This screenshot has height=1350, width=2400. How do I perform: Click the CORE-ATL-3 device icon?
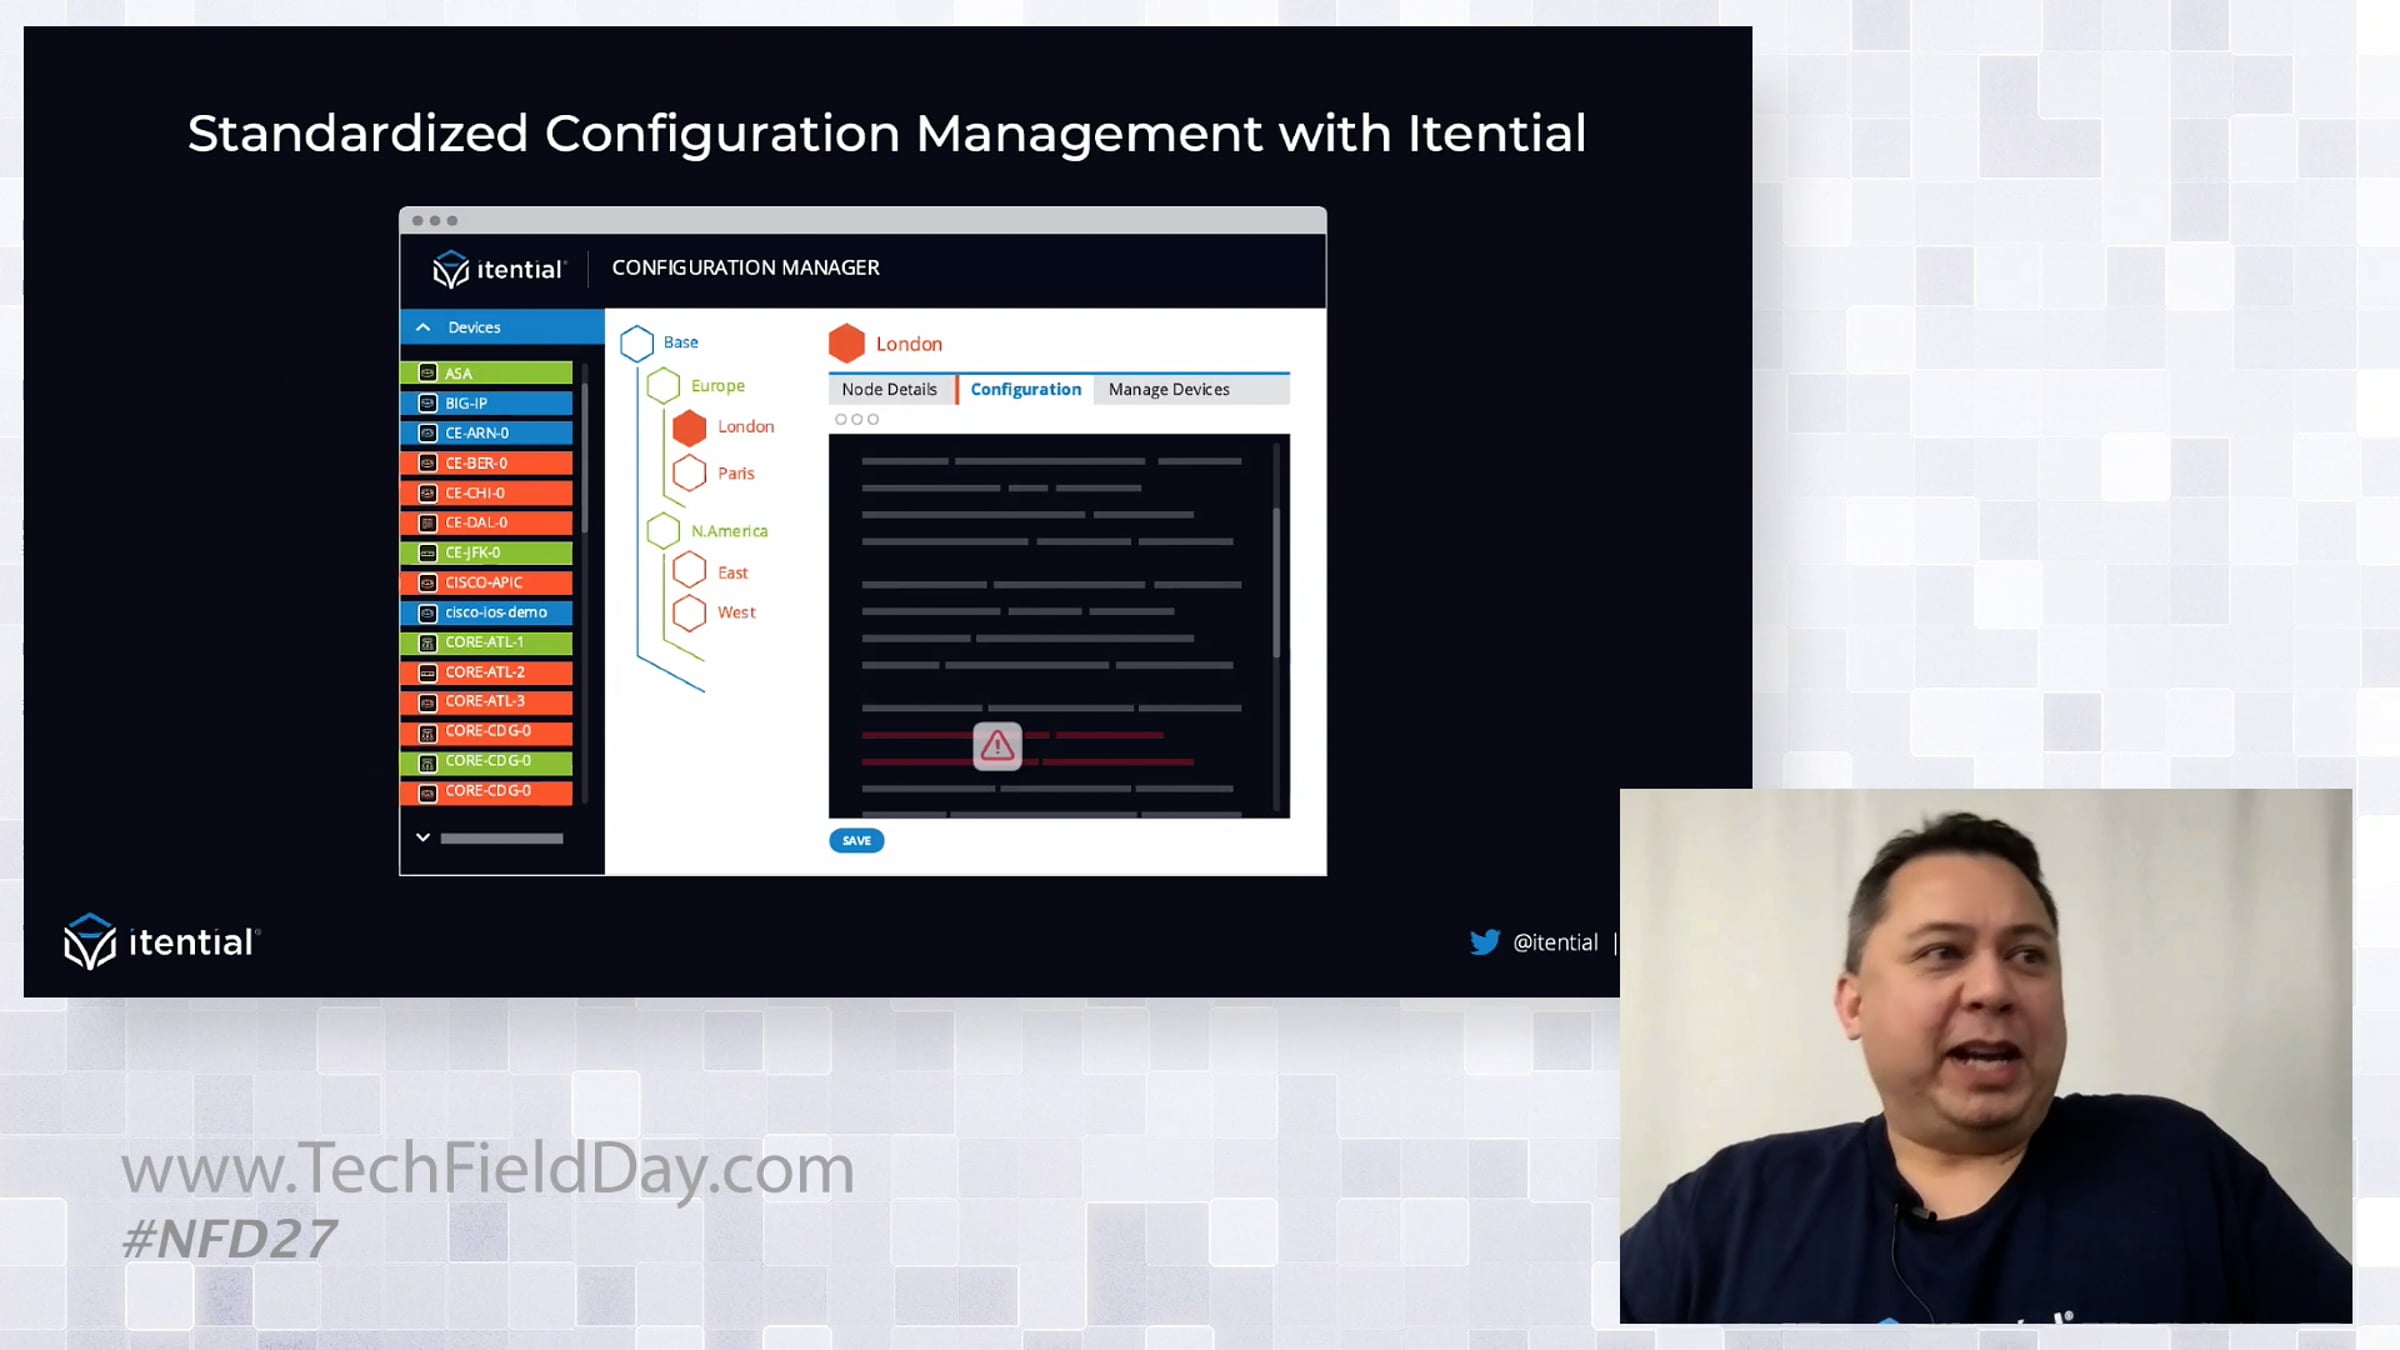(428, 702)
